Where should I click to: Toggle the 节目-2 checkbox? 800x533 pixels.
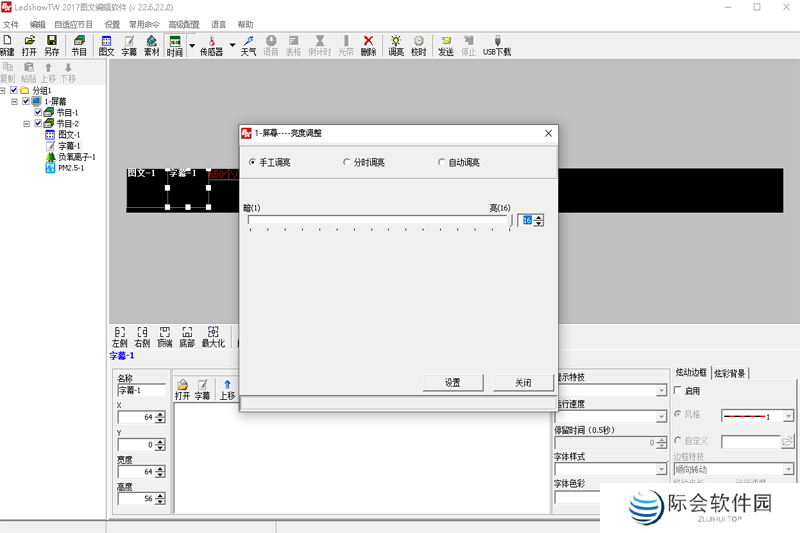coord(38,123)
